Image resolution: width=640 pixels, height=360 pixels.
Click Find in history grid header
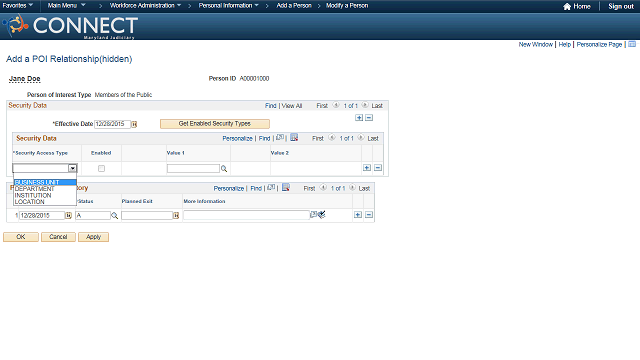pyautogui.click(x=256, y=188)
